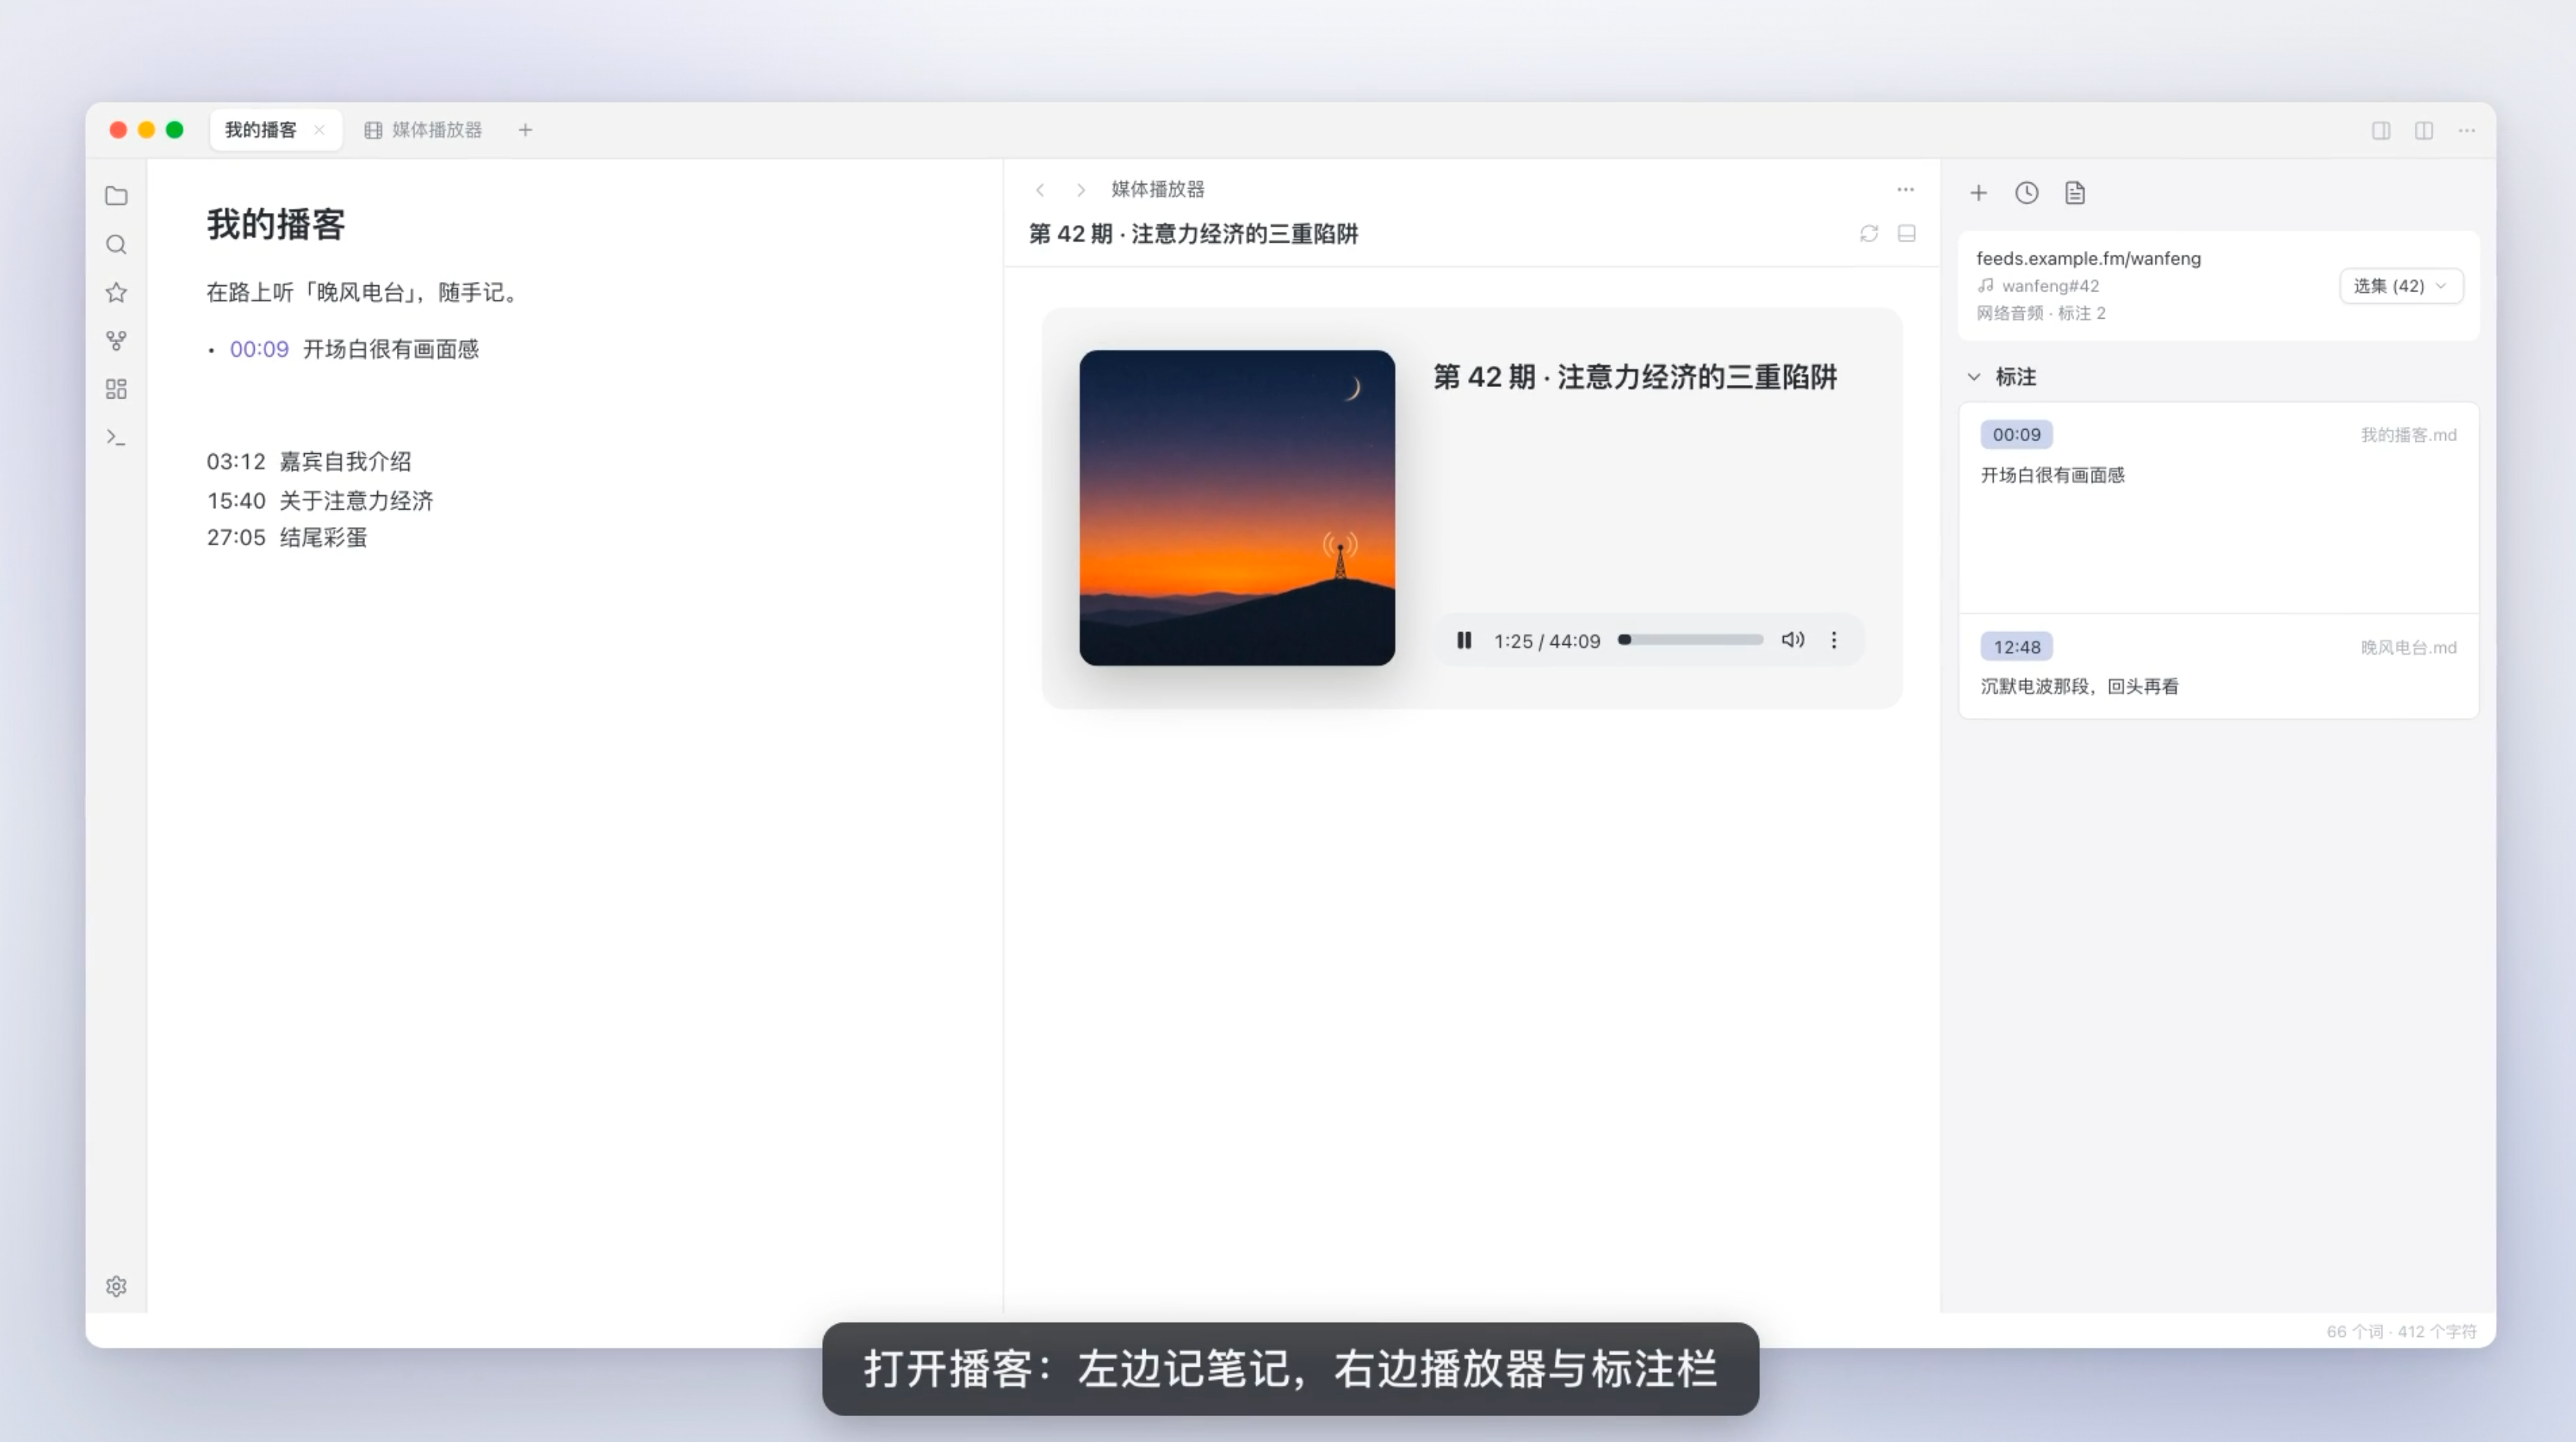2576x1442 pixels.
Task: Open the 我的播客.md source link
Action: (x=2408, y=435)
